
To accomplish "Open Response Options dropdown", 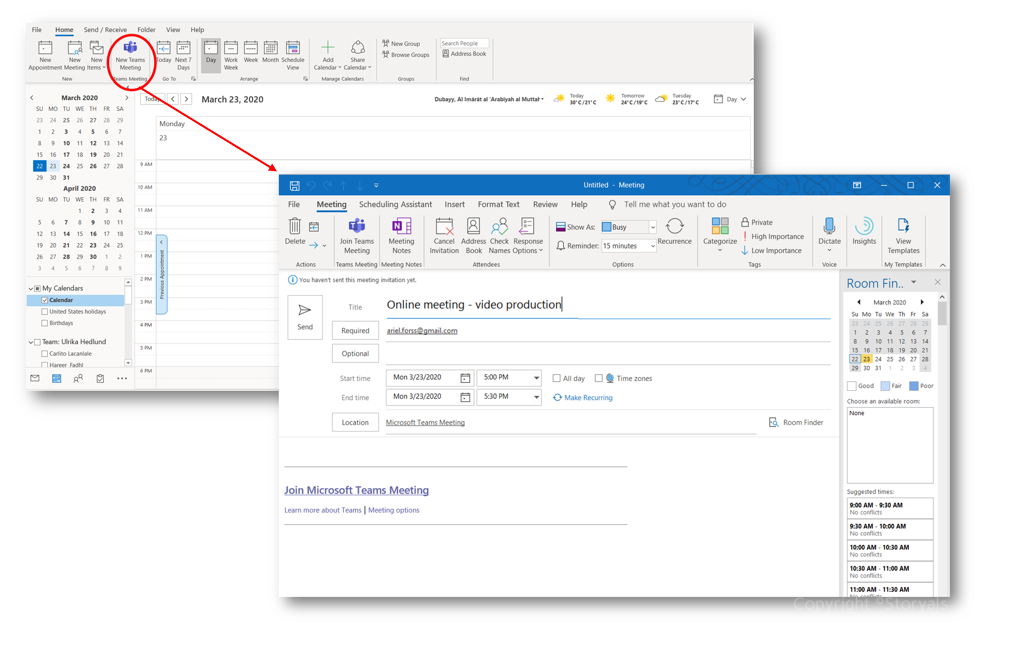I will point(528,236).
